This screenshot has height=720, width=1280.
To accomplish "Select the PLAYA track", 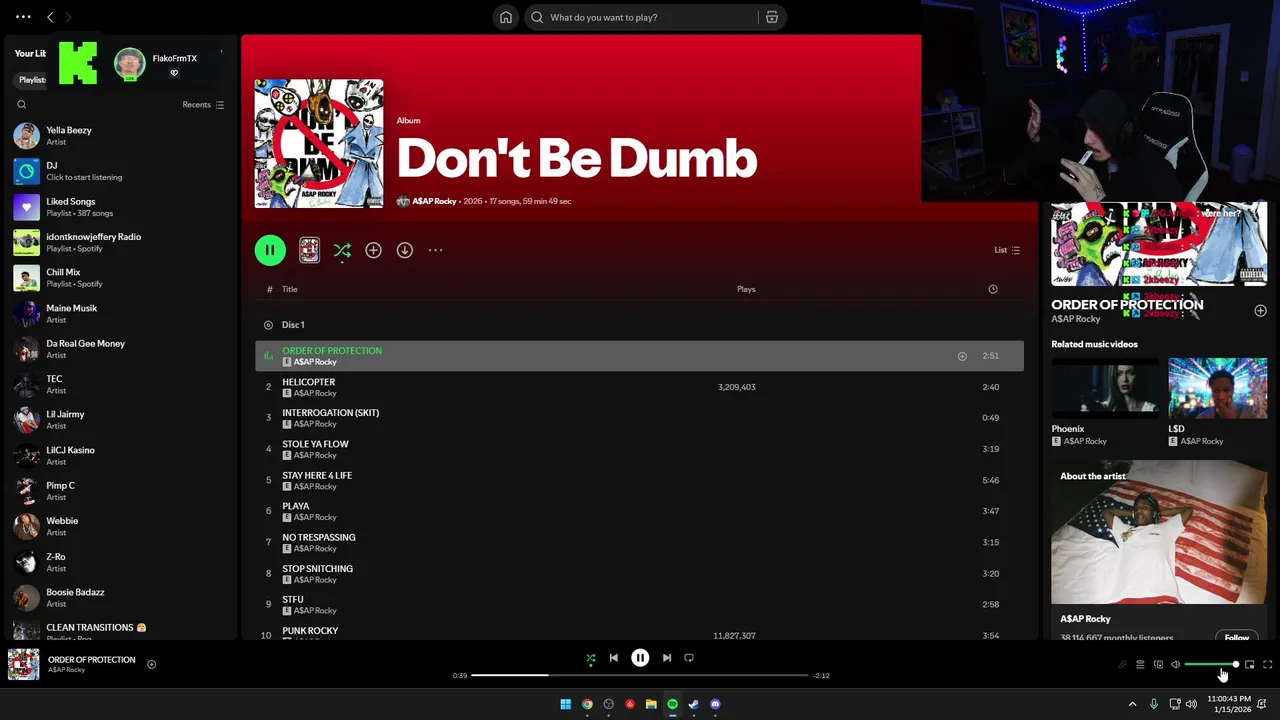I will pyautogui.click(x=639, y=511).
